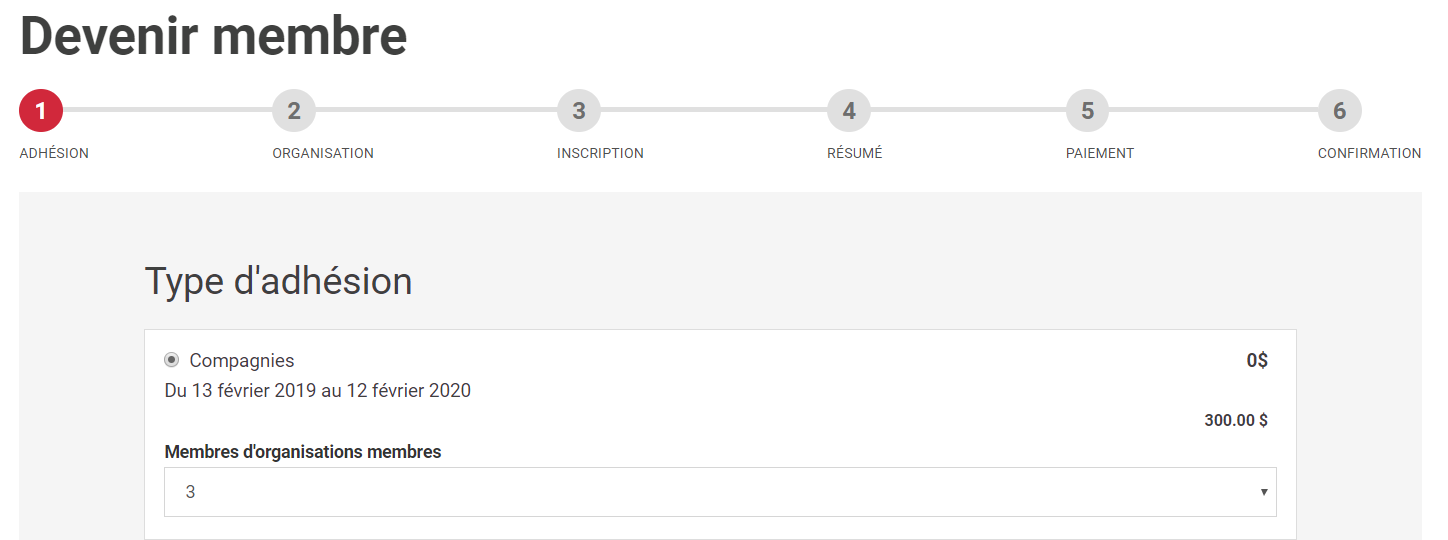Go to the ADHÉSION step label

[x=54, y=154]
